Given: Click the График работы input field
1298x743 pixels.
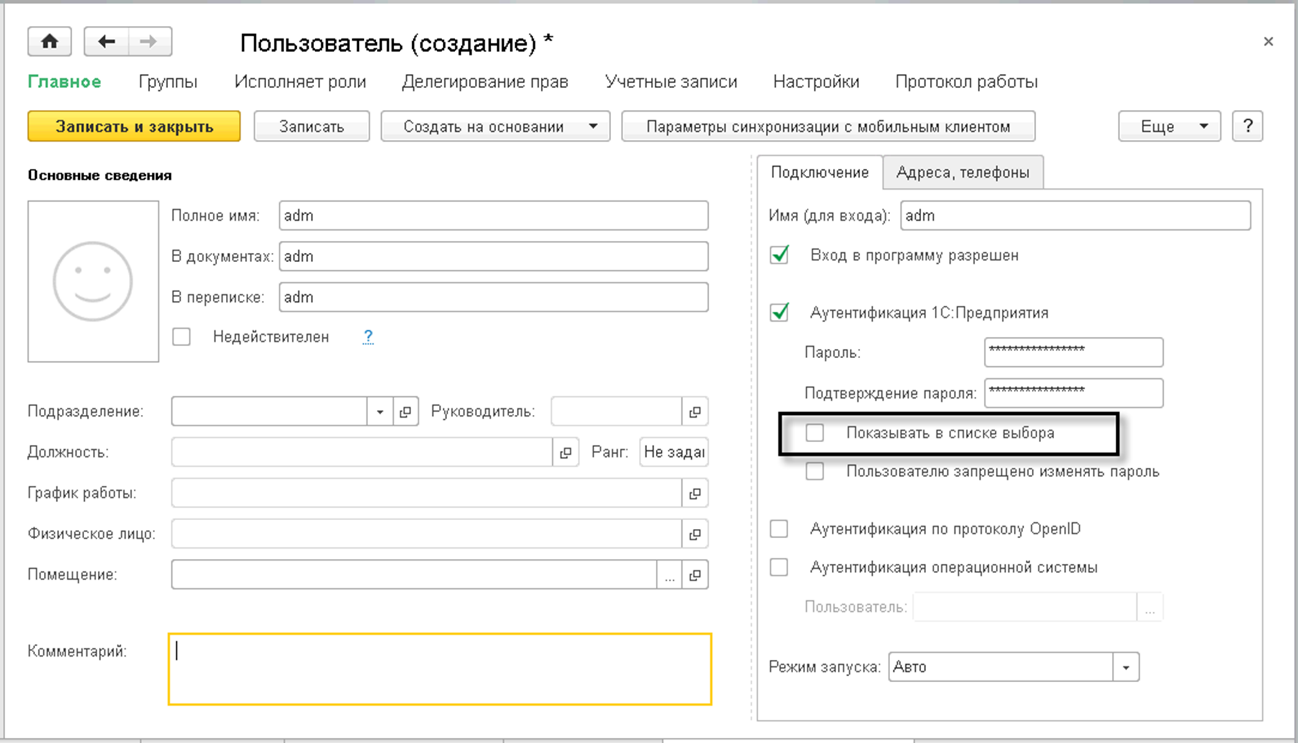Looking at the screenshot, I should 427,493.
